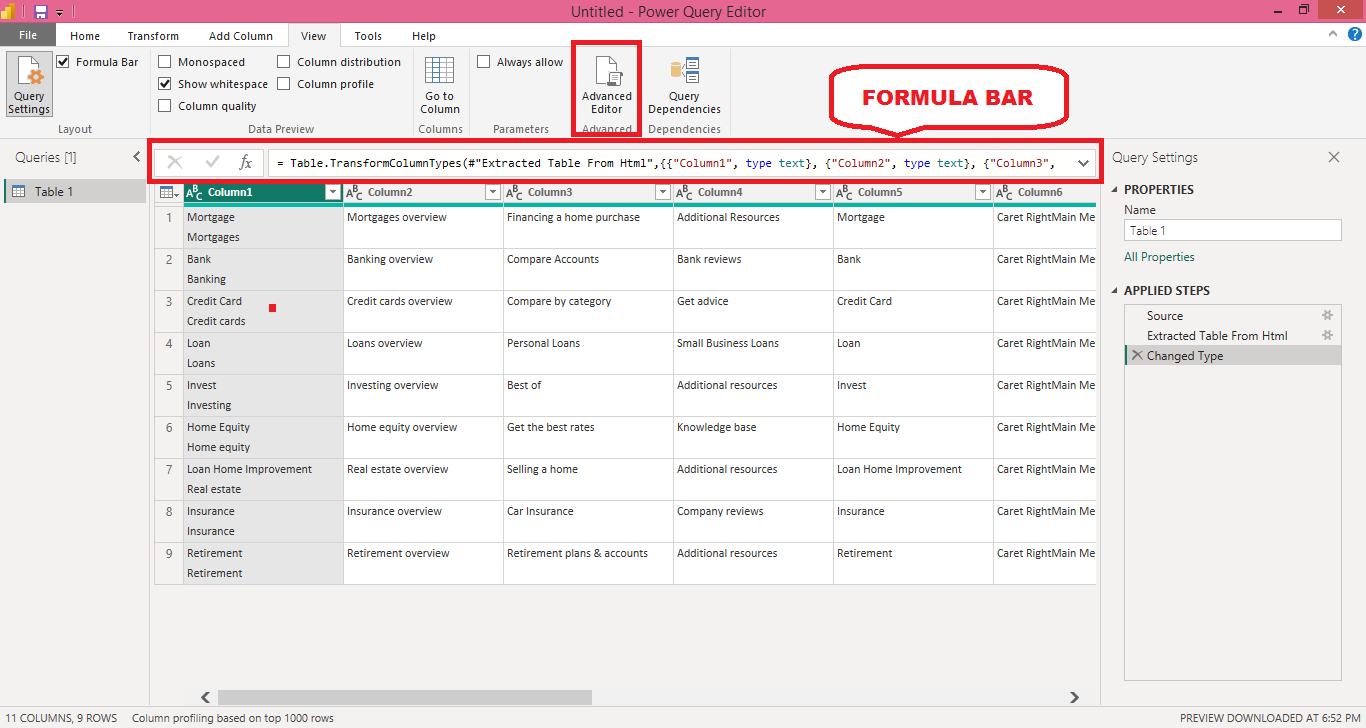
Task: Open the Advanced Editor
Action: pos(607,85)
